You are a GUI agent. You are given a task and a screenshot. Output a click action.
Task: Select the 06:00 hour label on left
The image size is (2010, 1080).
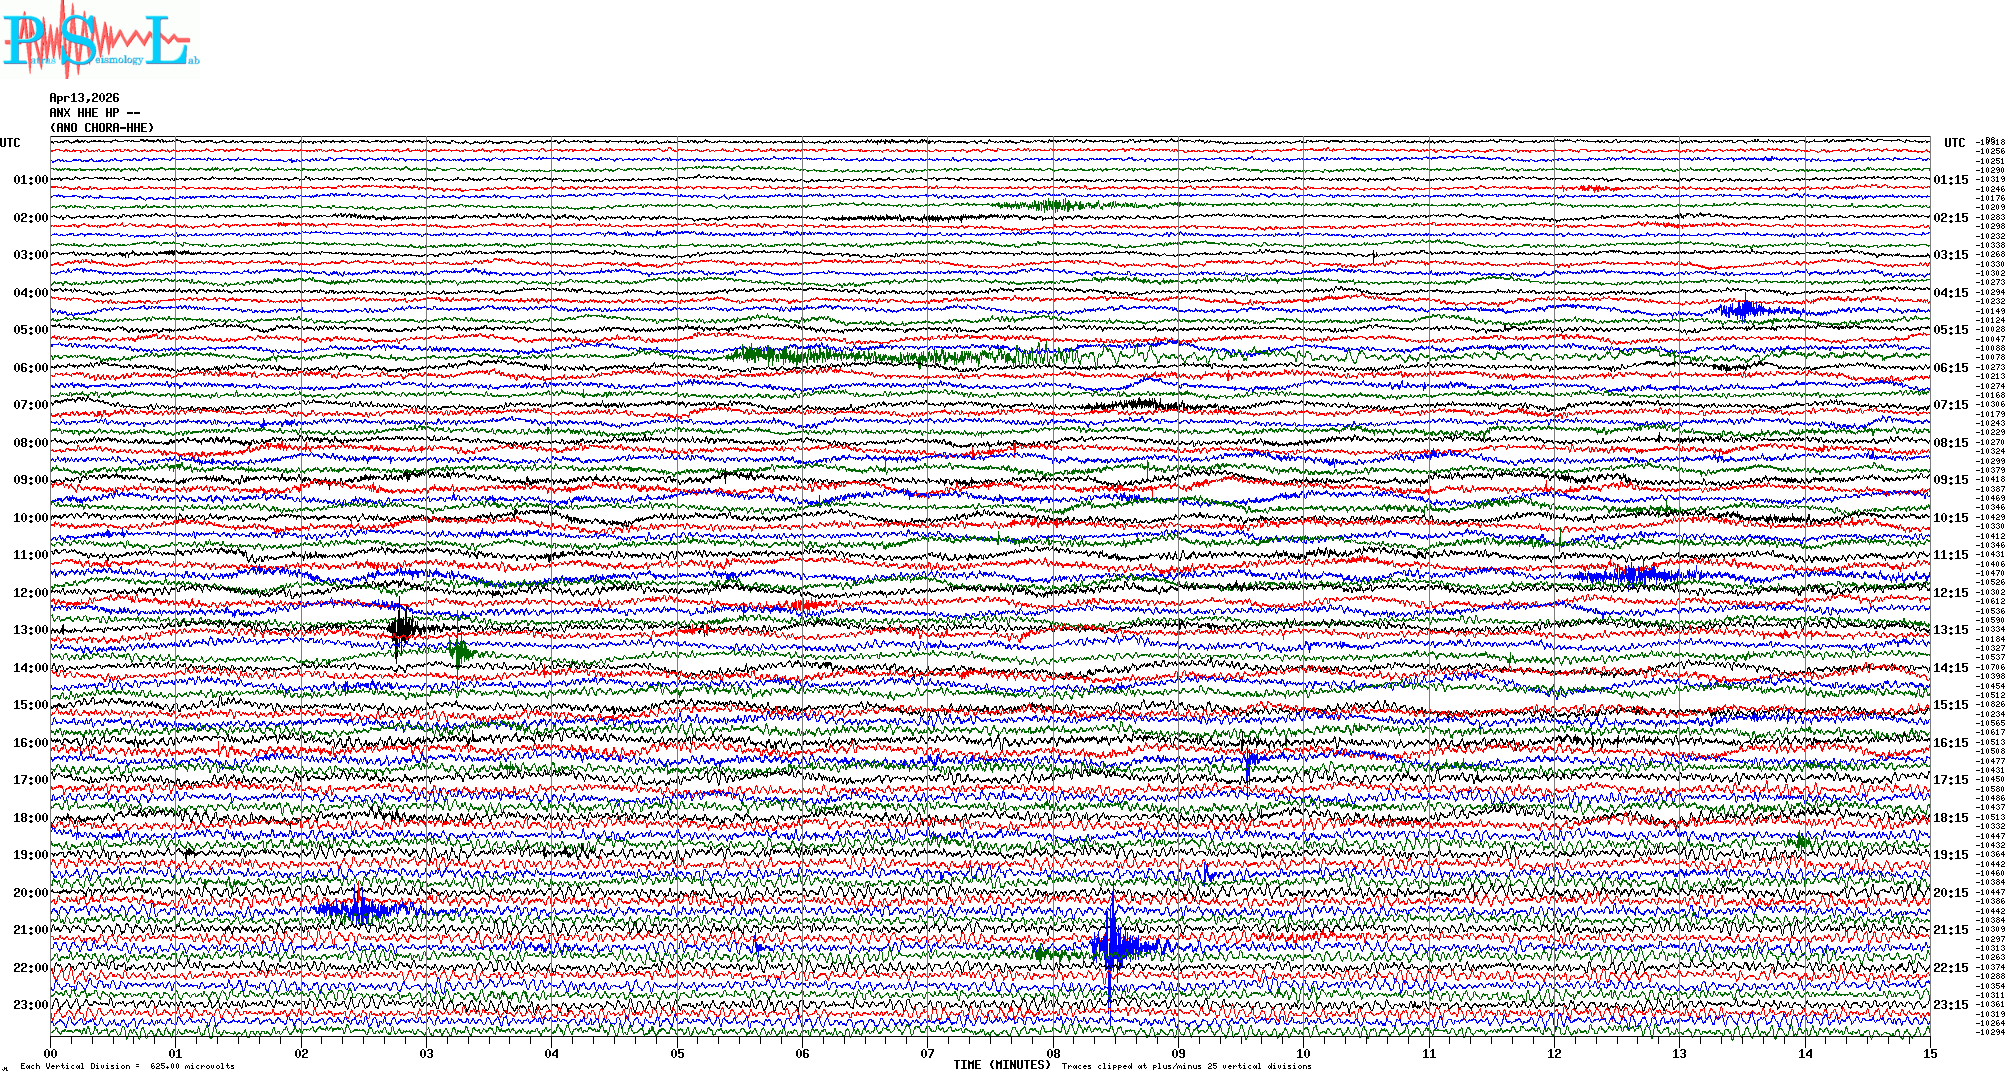(30, 368)
